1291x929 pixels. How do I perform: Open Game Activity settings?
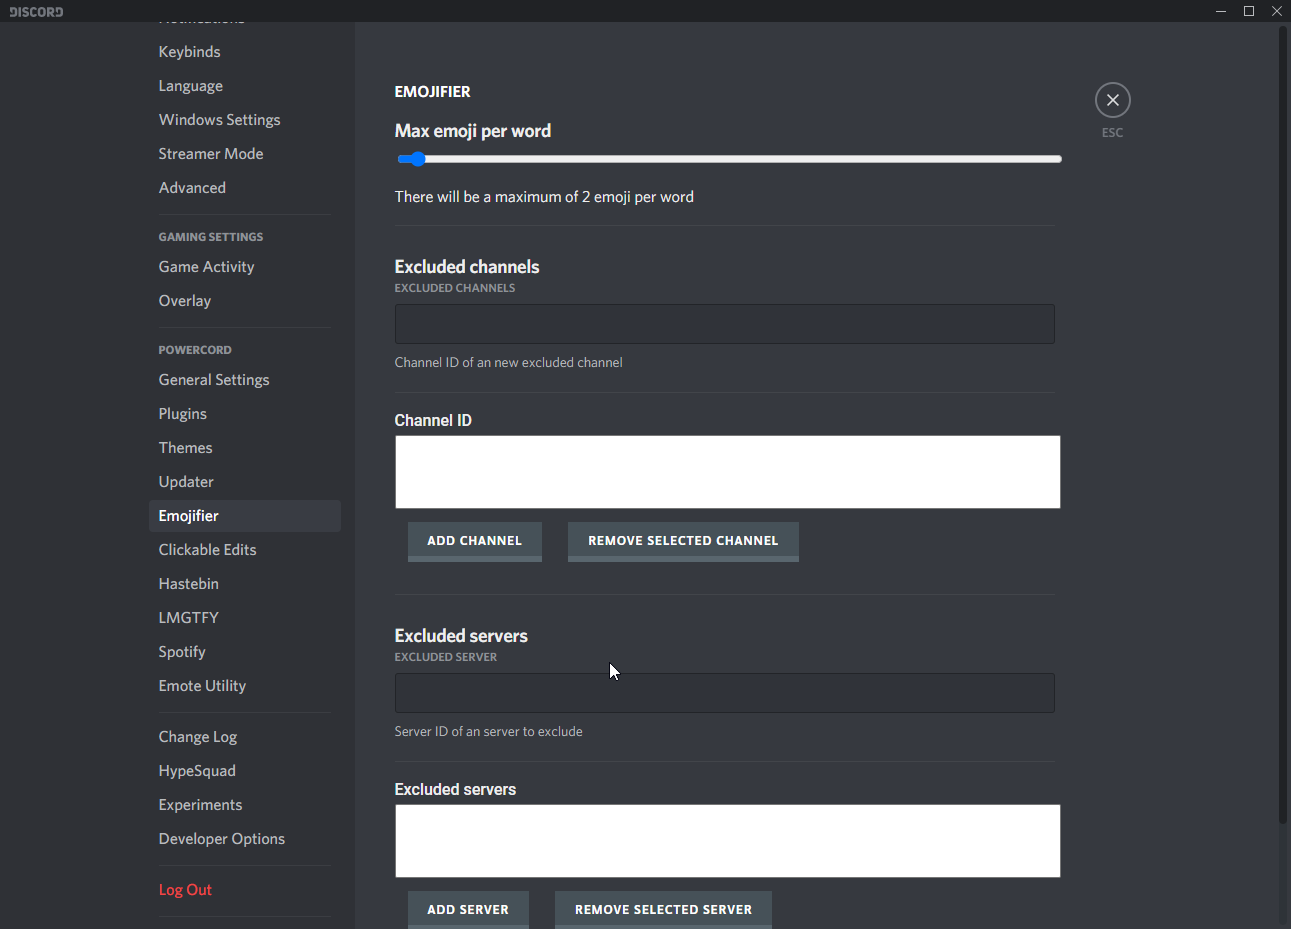point(244,267)
